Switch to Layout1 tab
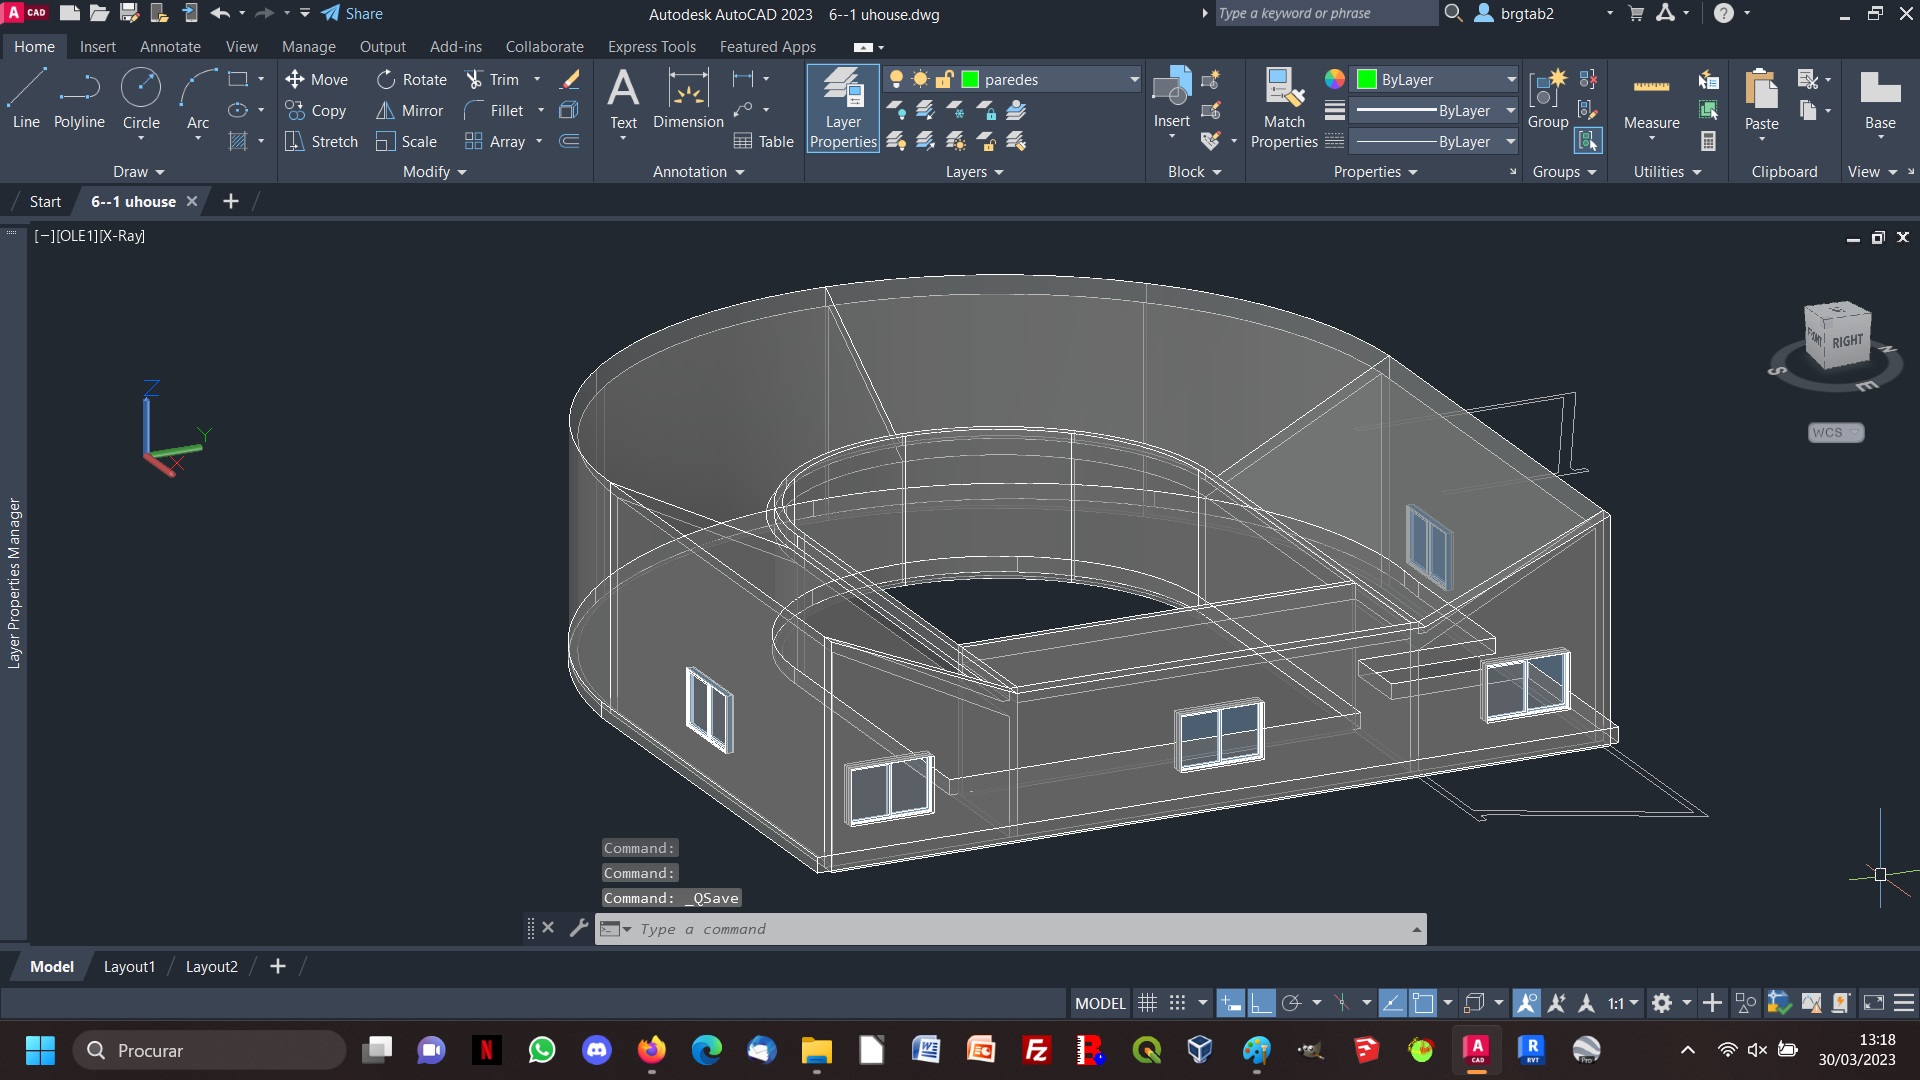1920x1080 pixels. click(129, 966)
